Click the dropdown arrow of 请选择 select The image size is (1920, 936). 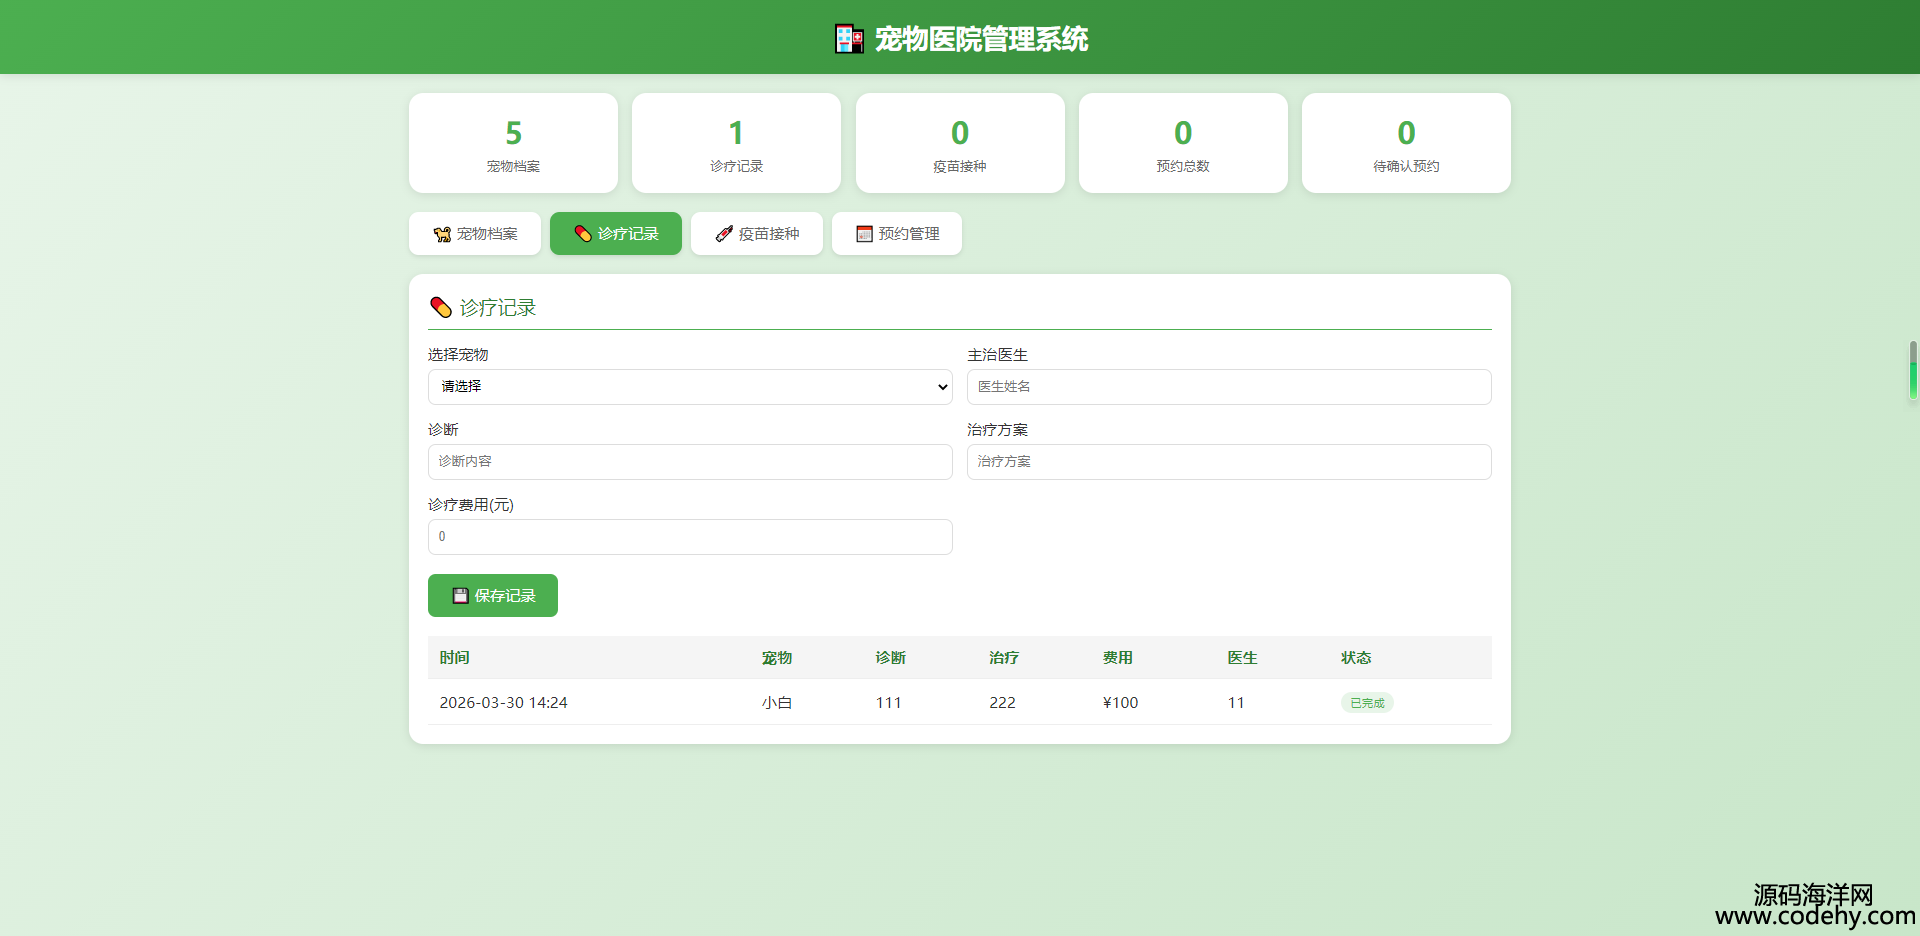(x=942, y=387)
